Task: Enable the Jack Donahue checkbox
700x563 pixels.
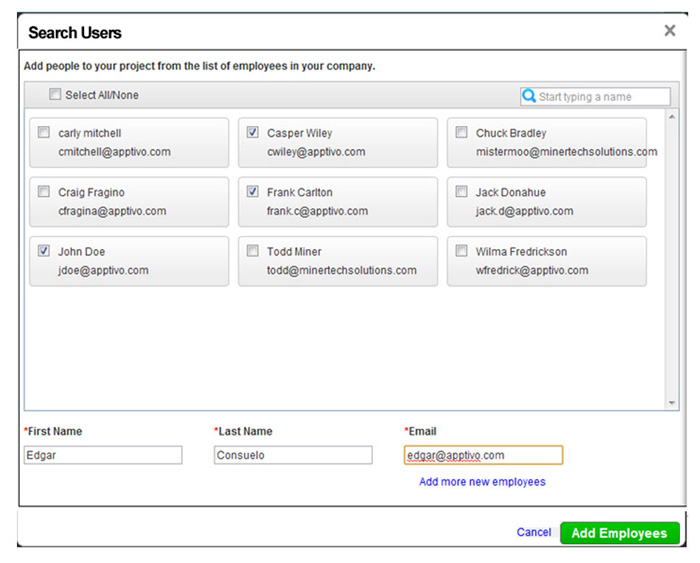Action: (461, 191)
